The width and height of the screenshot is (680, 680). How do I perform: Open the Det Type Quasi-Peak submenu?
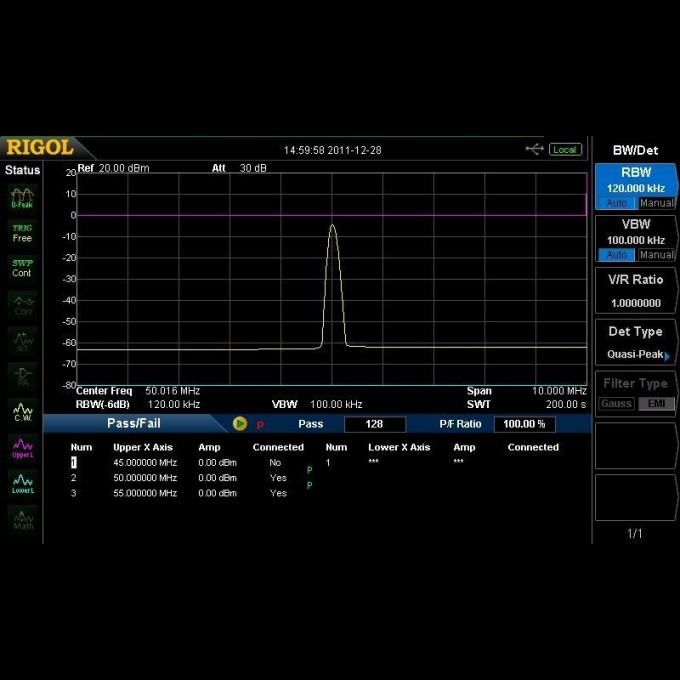pyautogui.click(x=636, y=343)
